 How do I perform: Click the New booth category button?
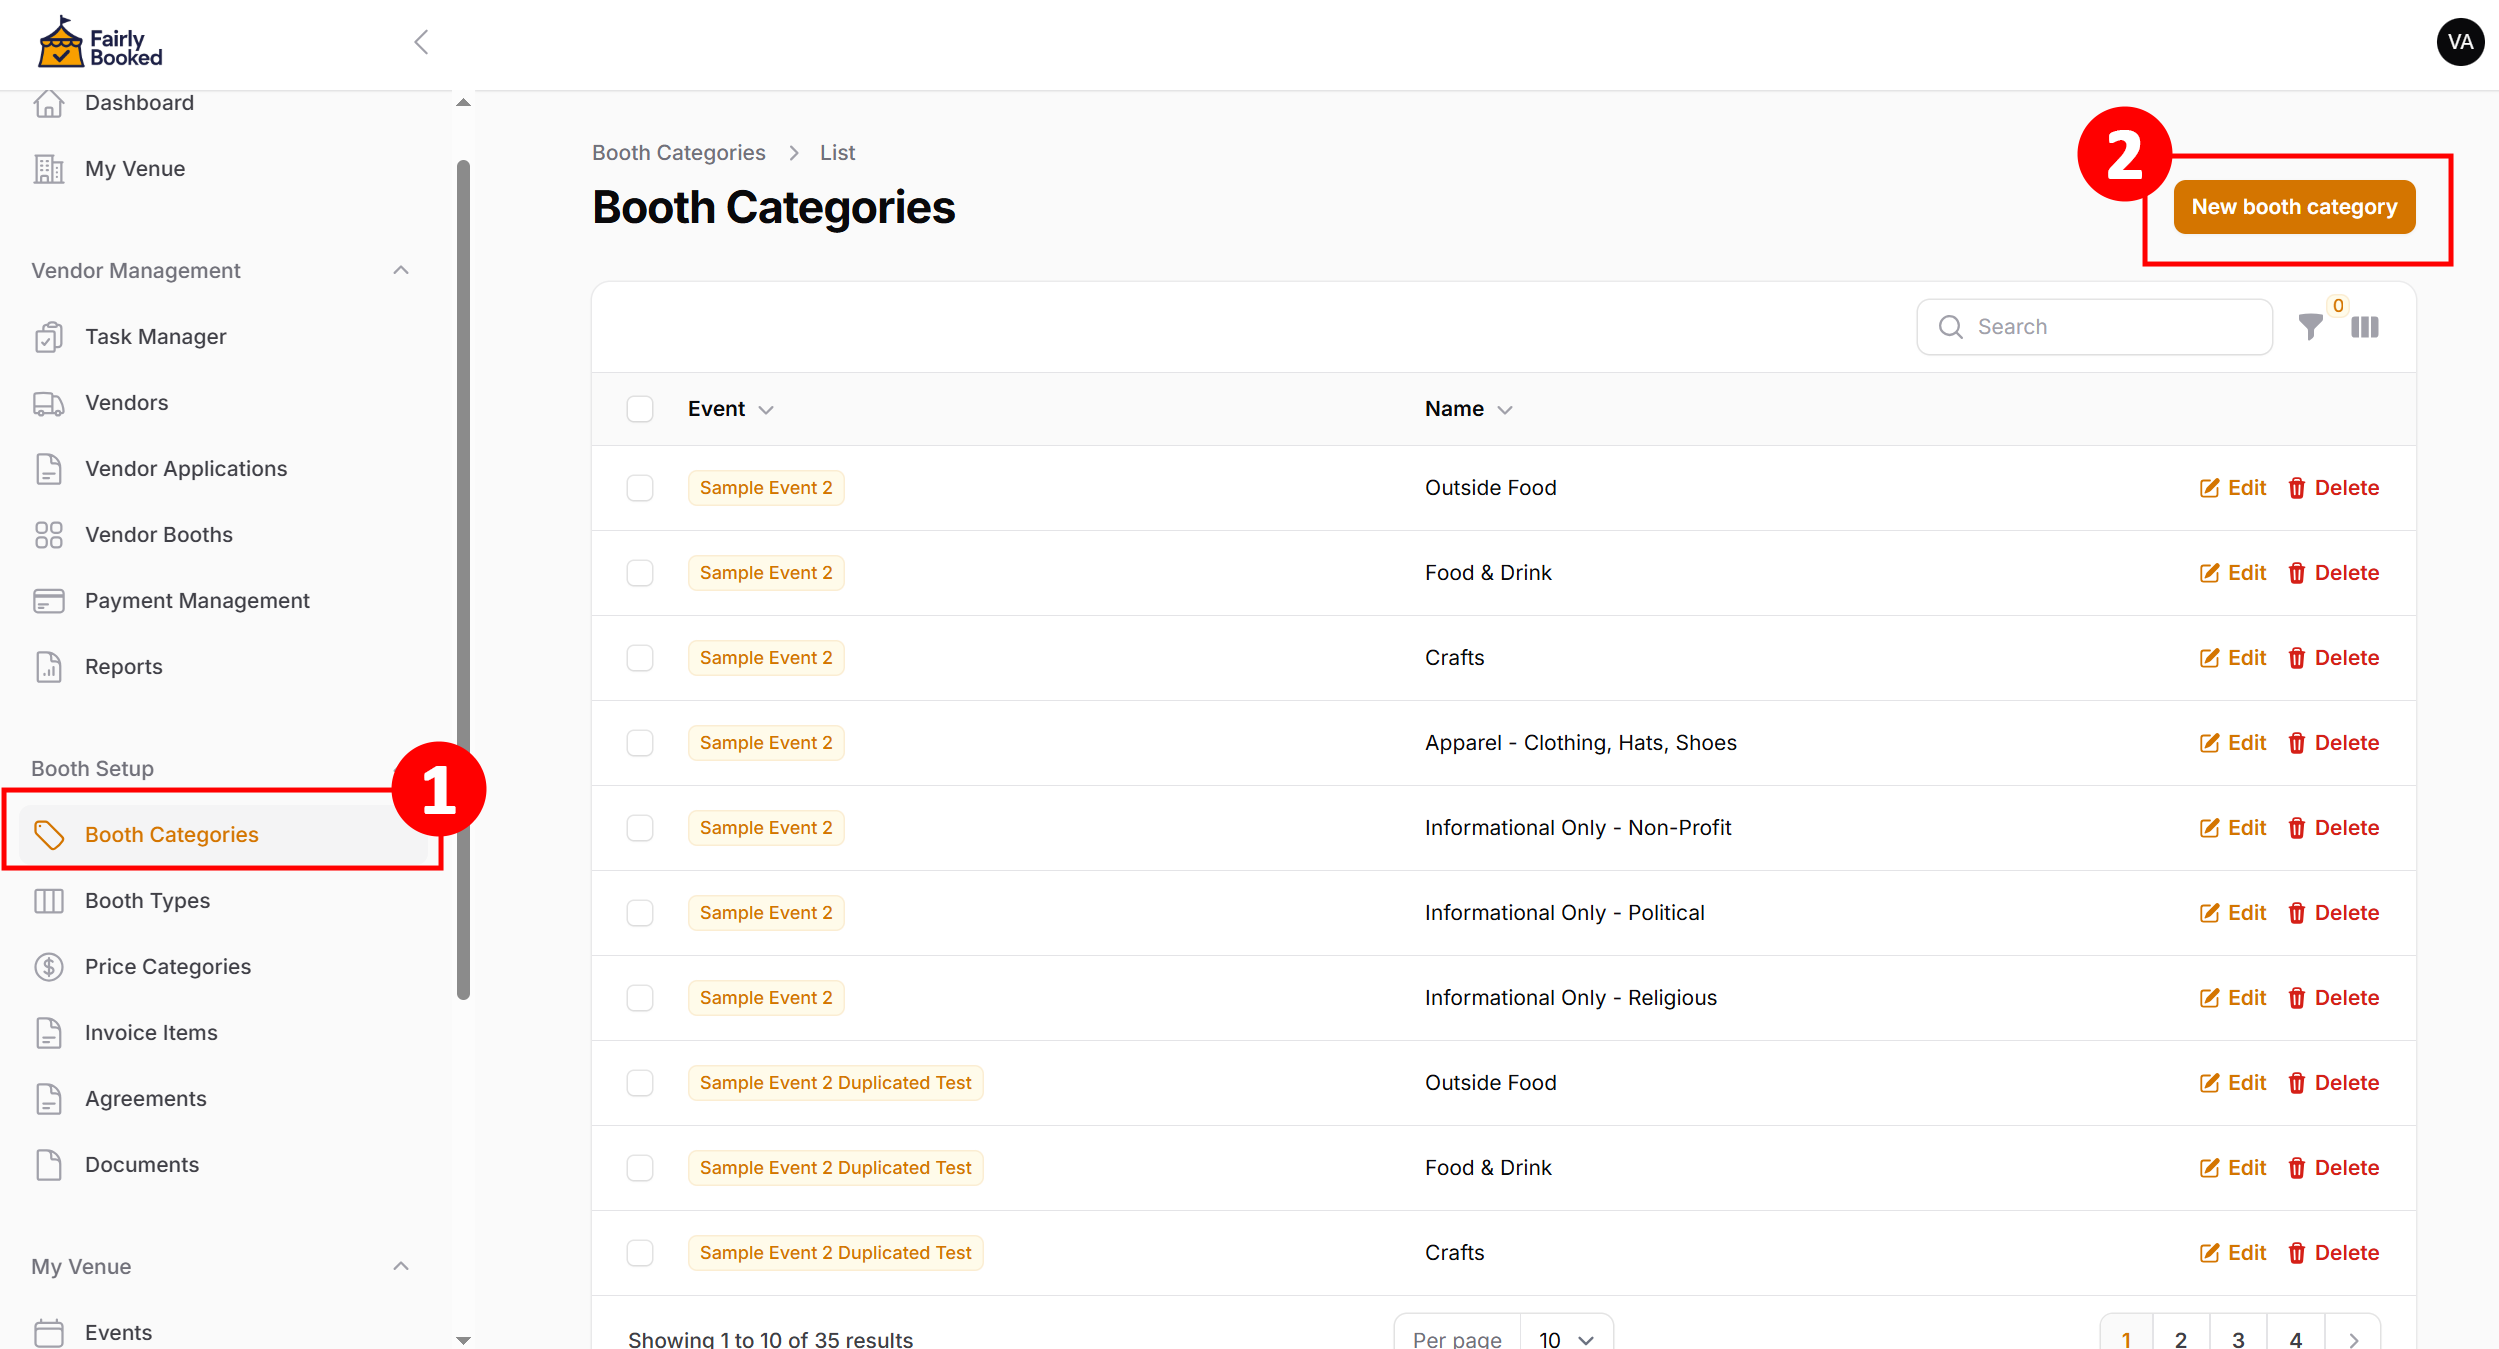click(2294, 207)
